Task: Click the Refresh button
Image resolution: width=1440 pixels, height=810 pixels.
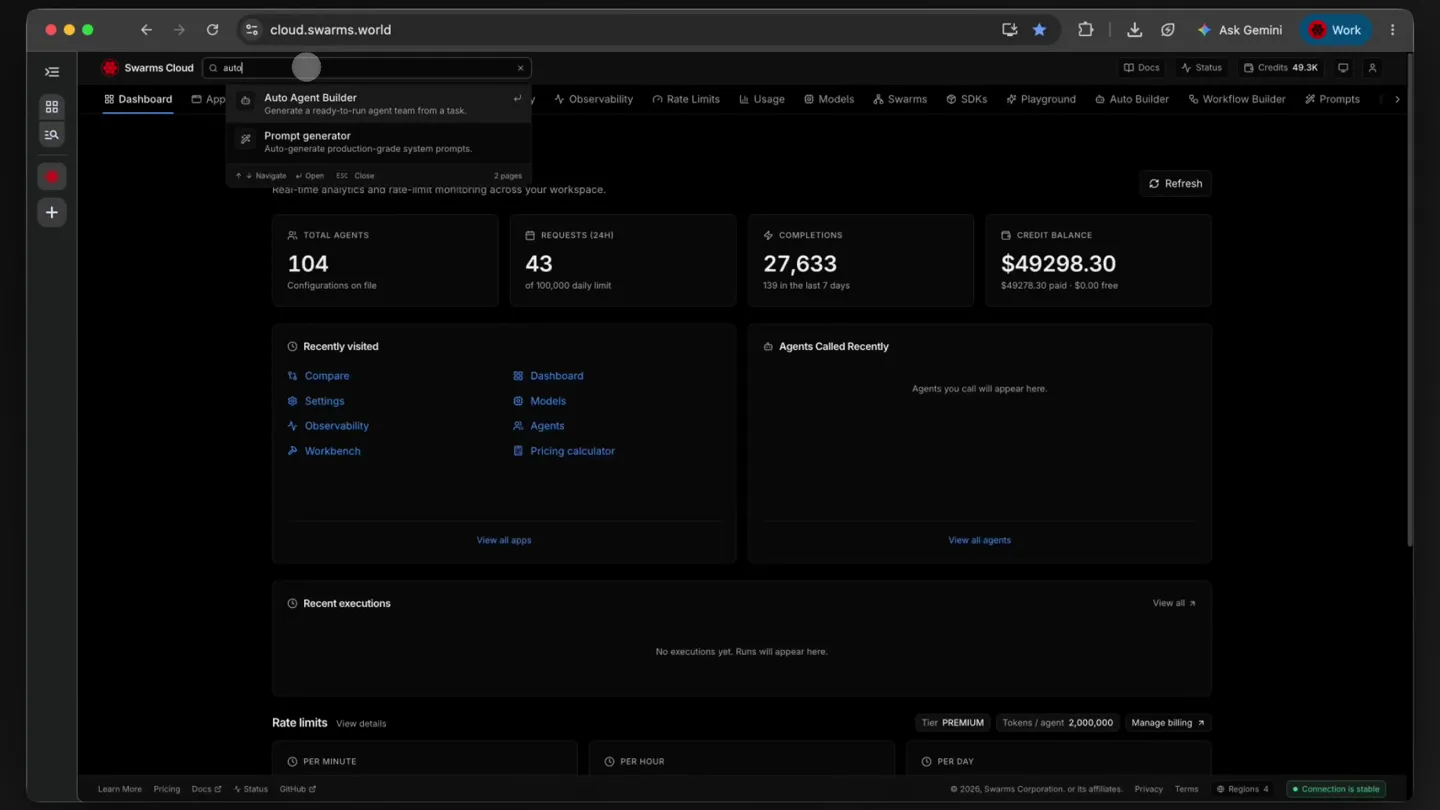Action: click(1175, 183)
